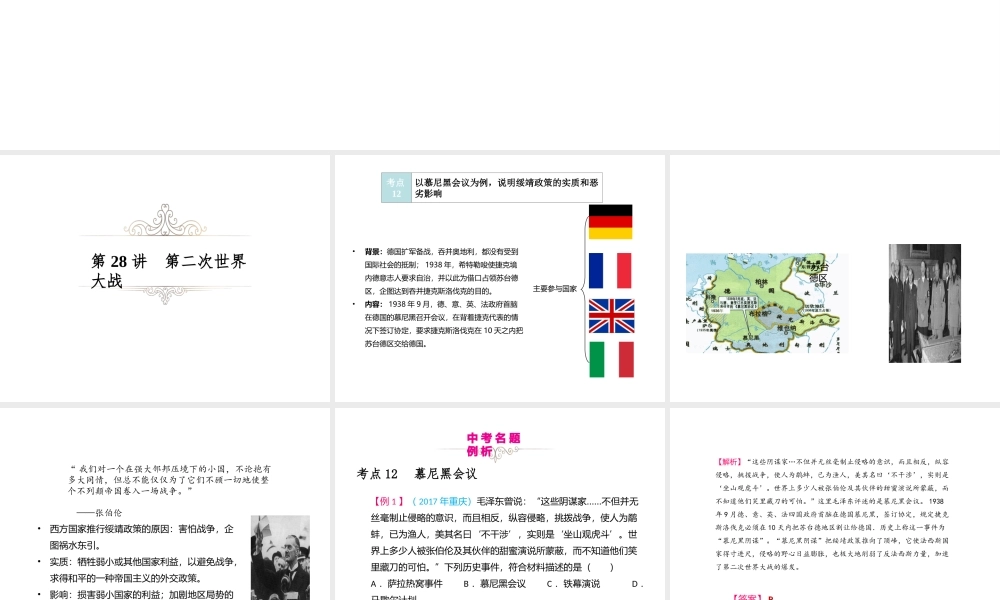This screenshot has height=600, width=1000.
Task: Click the 张伯伦 quote attribution
Action: pos(99,513)
